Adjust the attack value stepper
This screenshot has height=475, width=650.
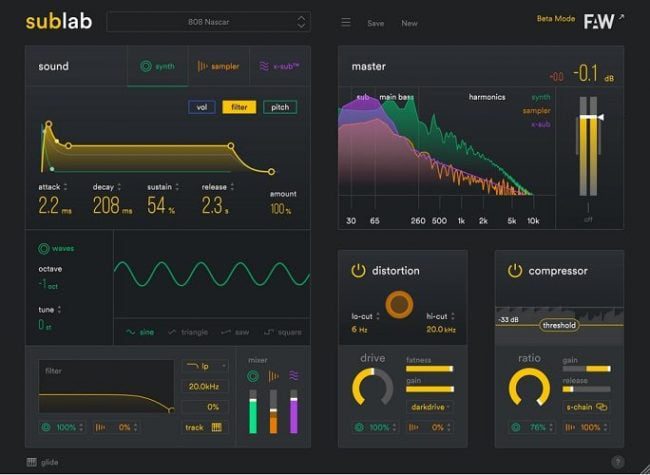(65, 187)
